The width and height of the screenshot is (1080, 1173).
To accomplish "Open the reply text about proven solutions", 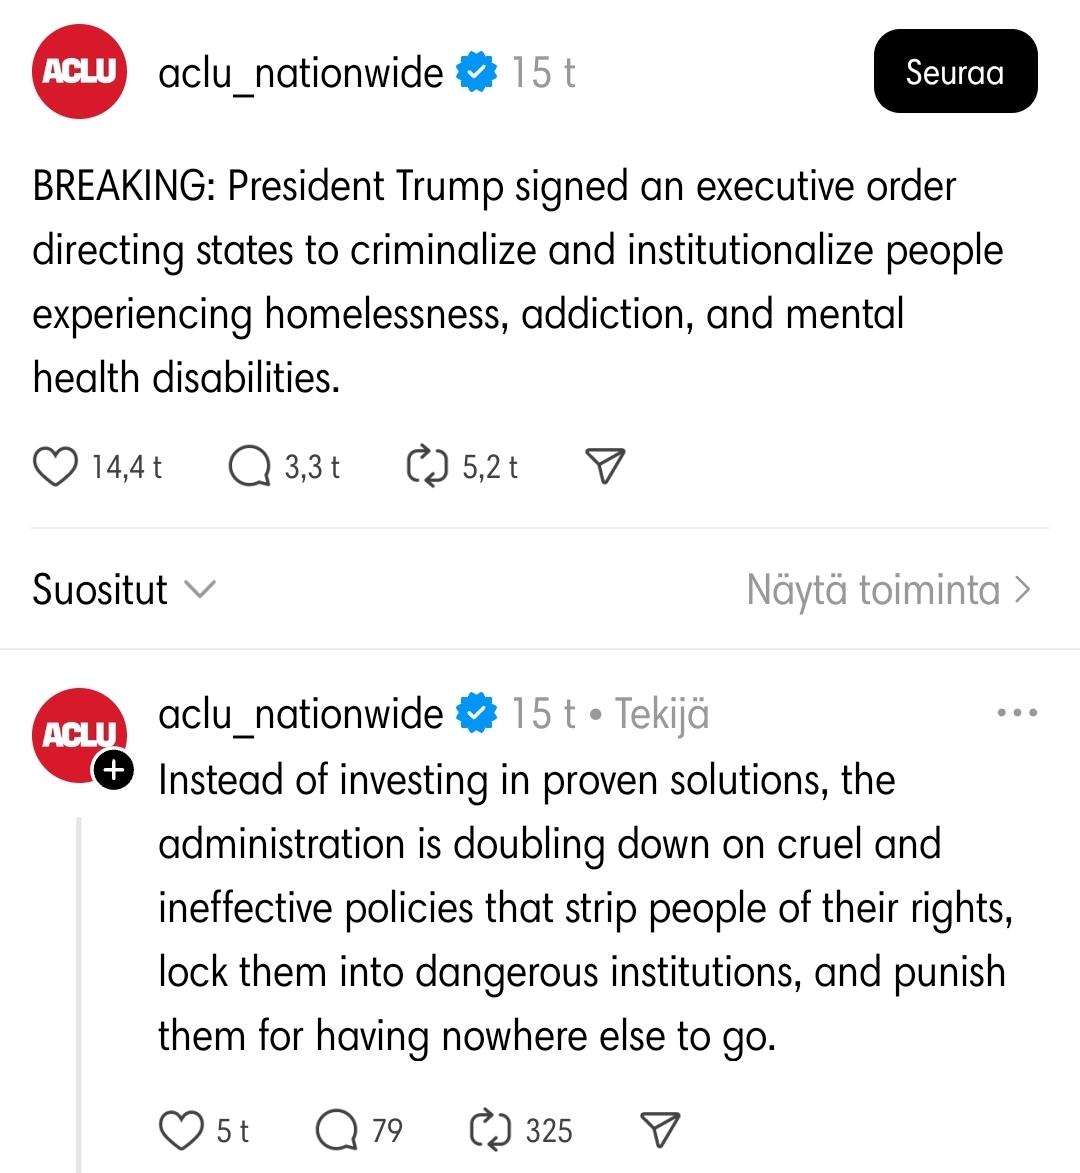I will [x=586, y=908].
